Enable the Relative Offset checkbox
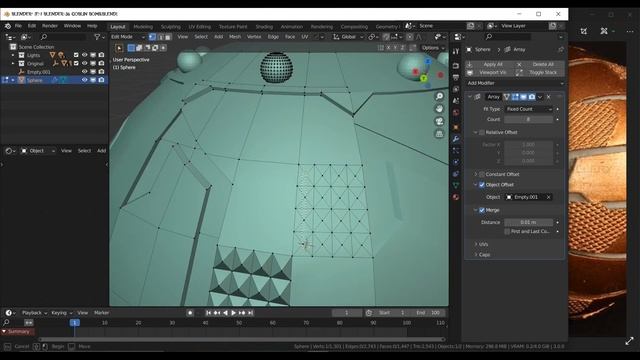 482,132
